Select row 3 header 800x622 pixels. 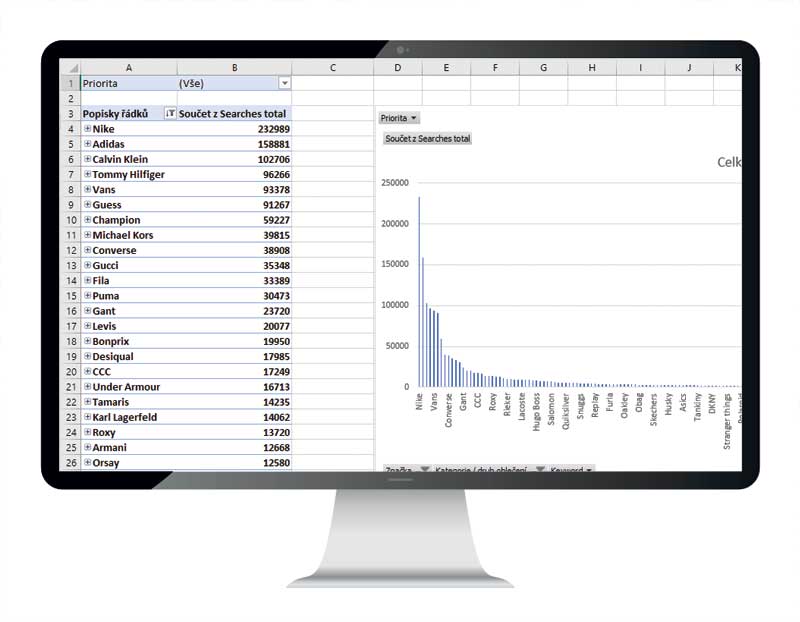point(70,114)
